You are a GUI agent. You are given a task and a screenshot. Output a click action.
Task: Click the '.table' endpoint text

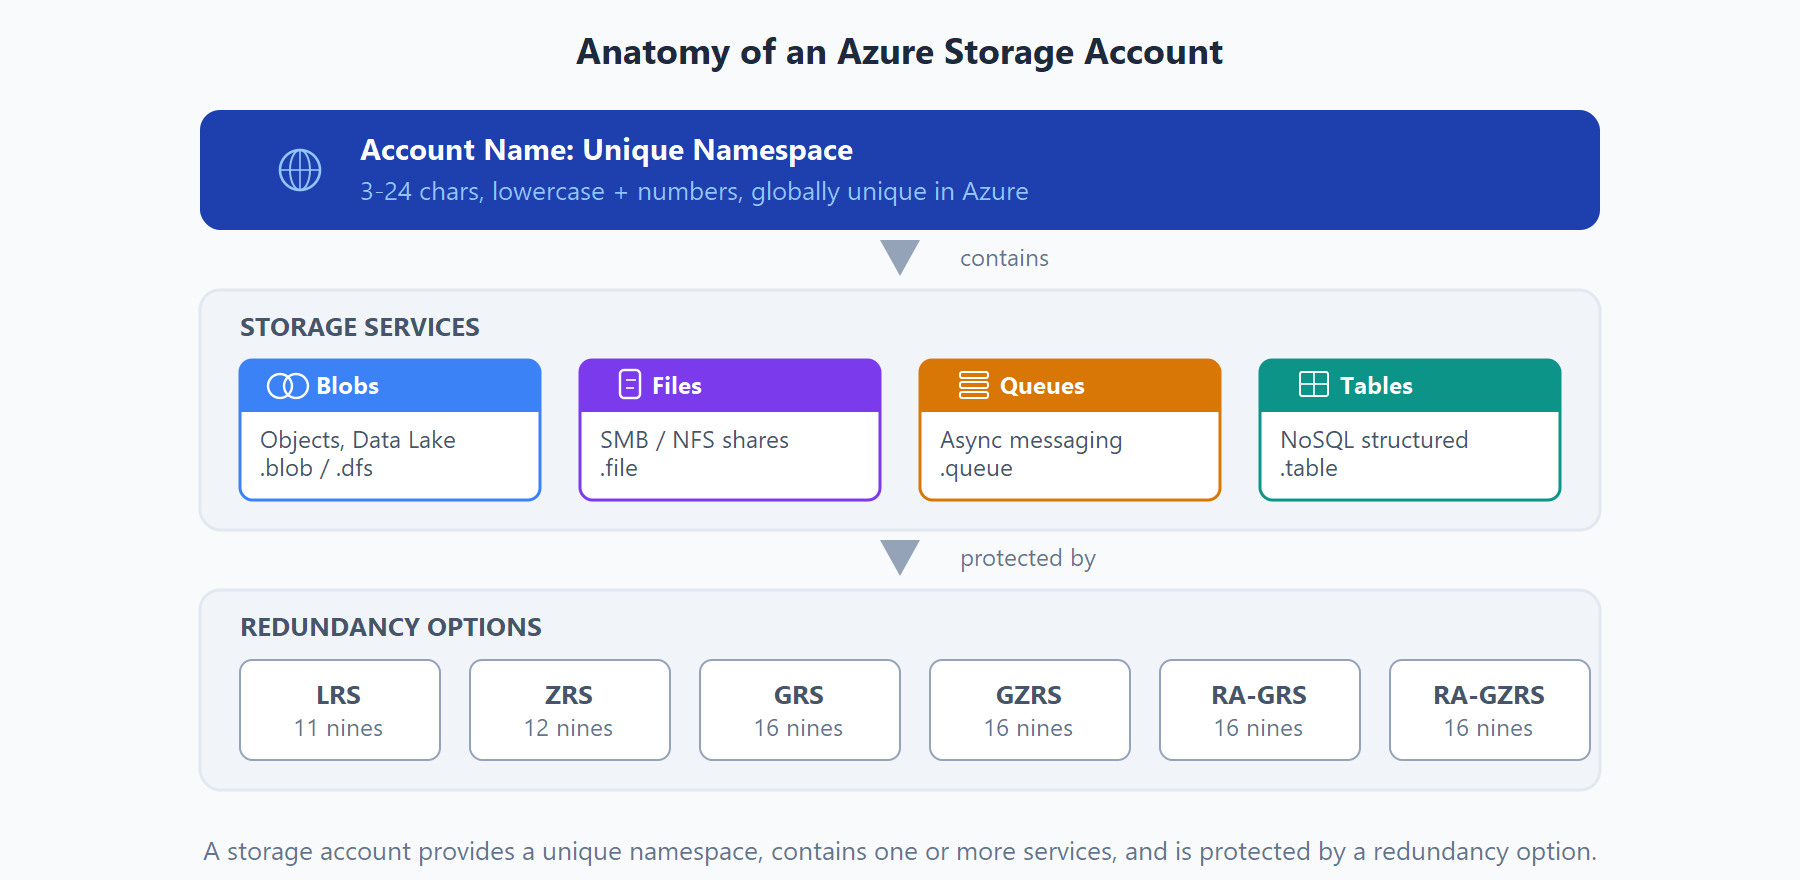pyautogui.click(x=1309, y=468)
